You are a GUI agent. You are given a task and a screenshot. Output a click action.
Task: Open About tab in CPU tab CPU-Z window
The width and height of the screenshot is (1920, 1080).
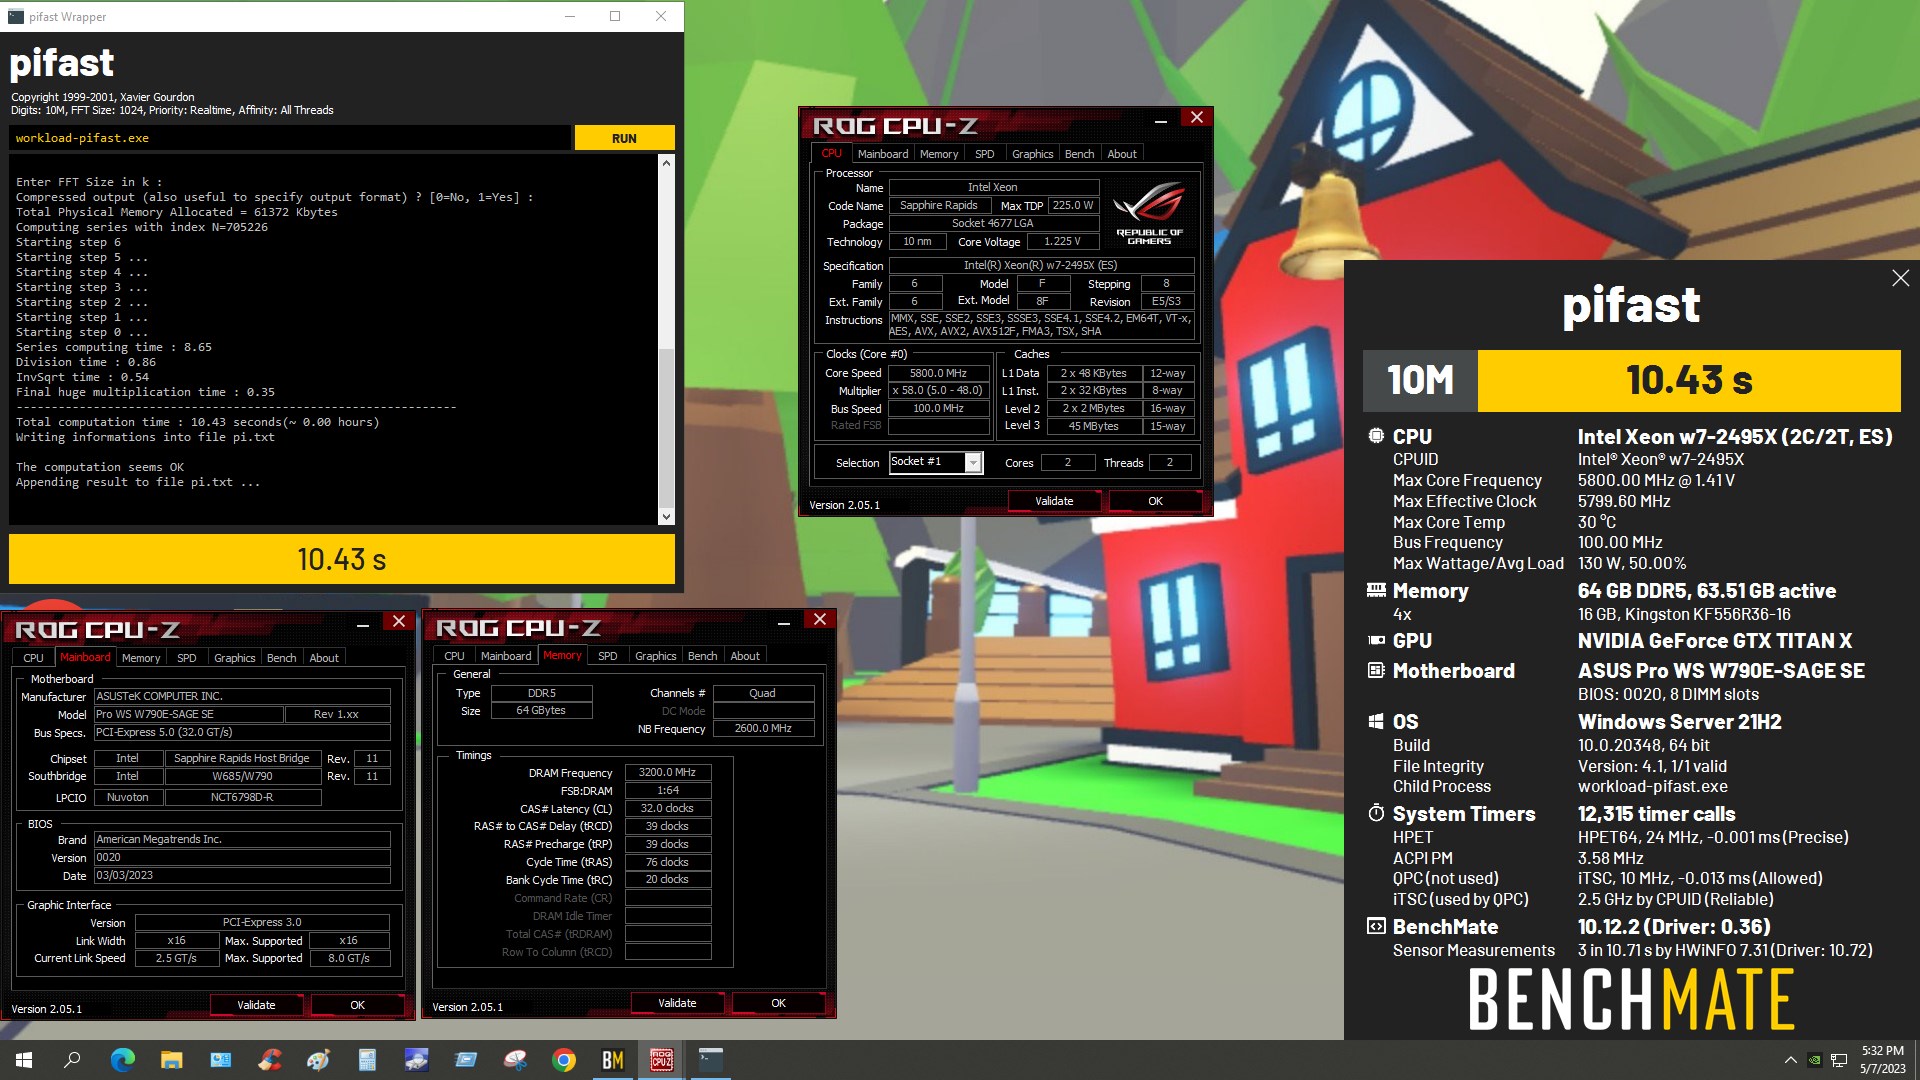(x=1122, y=154)
